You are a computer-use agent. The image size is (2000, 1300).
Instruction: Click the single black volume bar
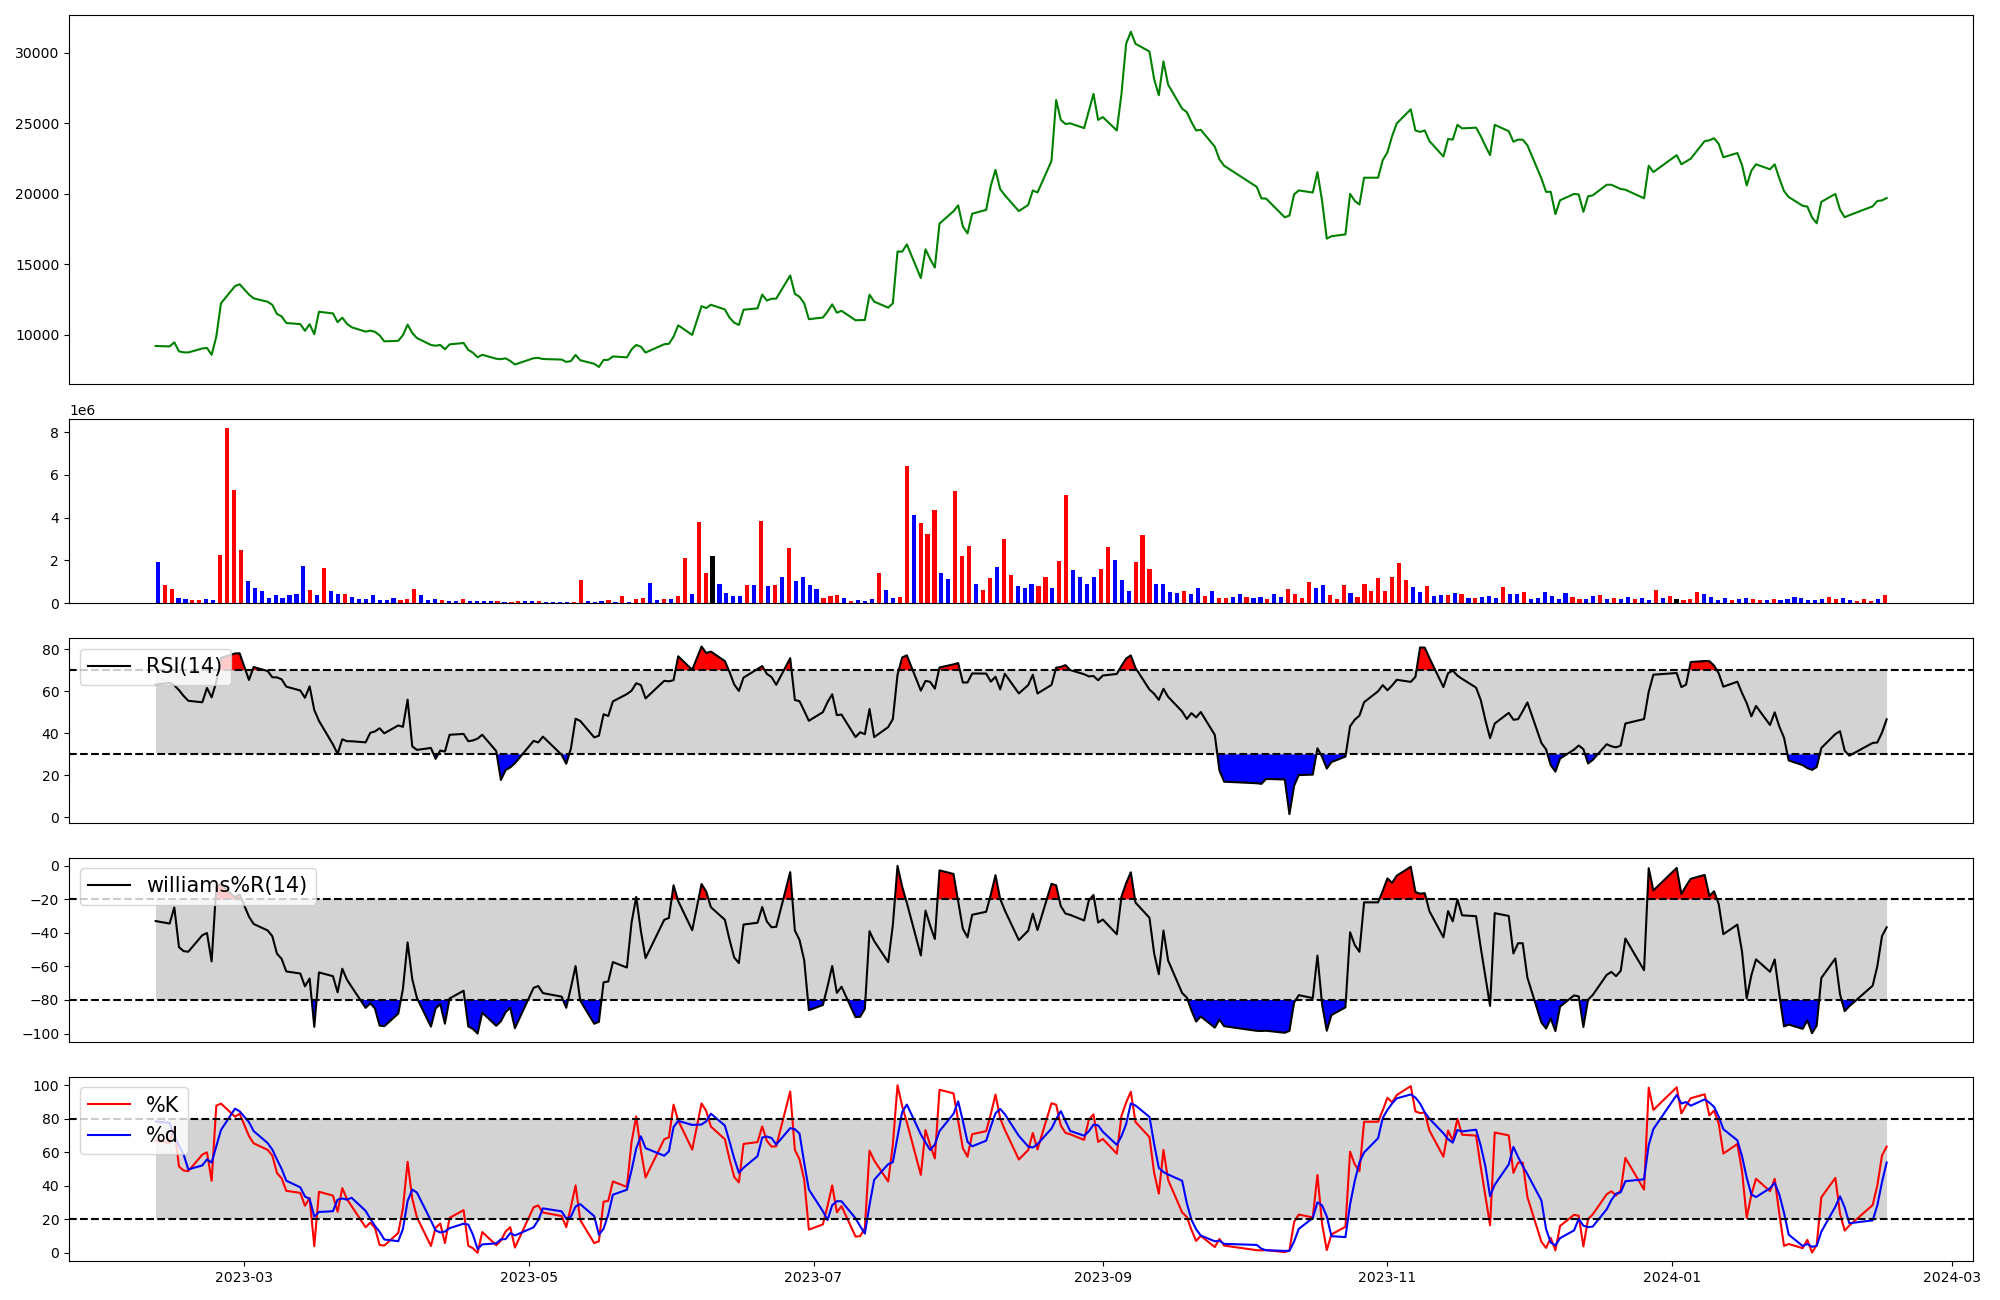coord(712,579)
